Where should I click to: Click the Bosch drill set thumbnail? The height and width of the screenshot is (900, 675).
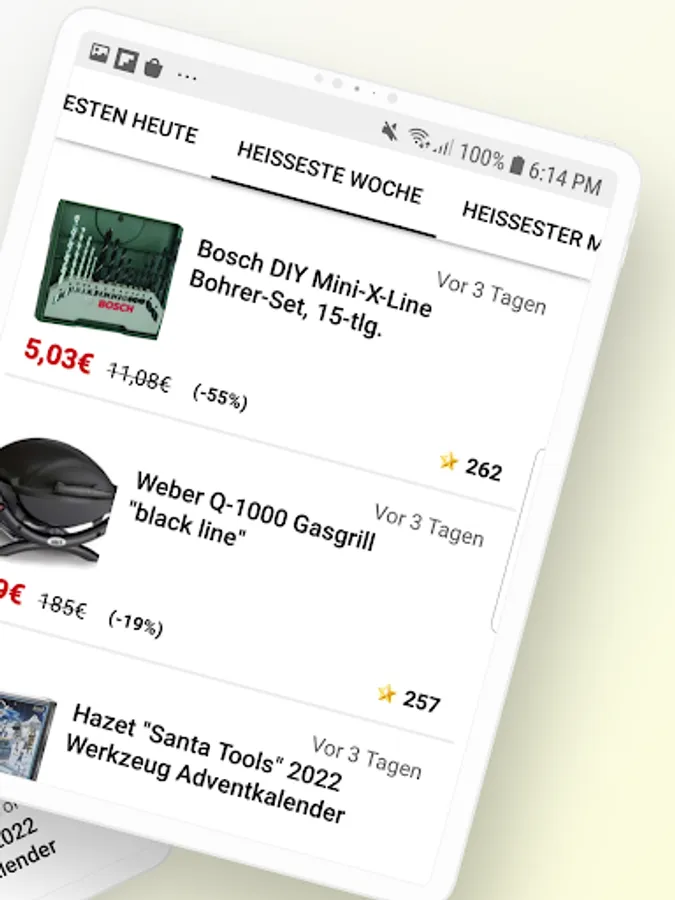[x=108, y=269]
